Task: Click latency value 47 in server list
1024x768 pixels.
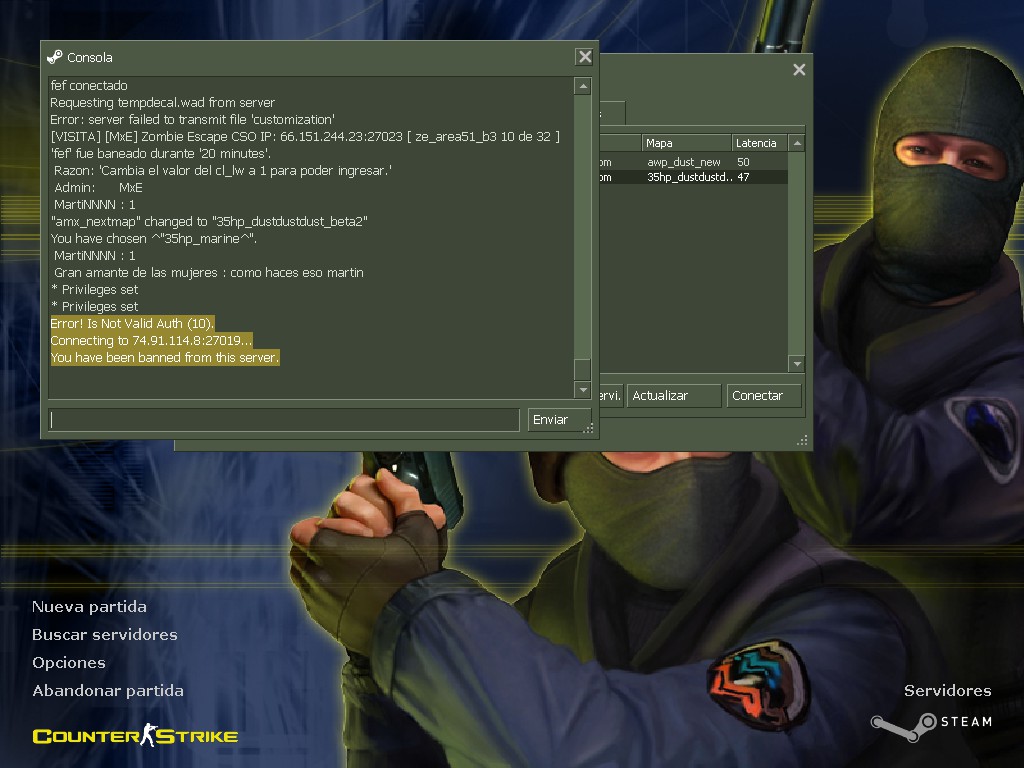Action: pos(743,177)
